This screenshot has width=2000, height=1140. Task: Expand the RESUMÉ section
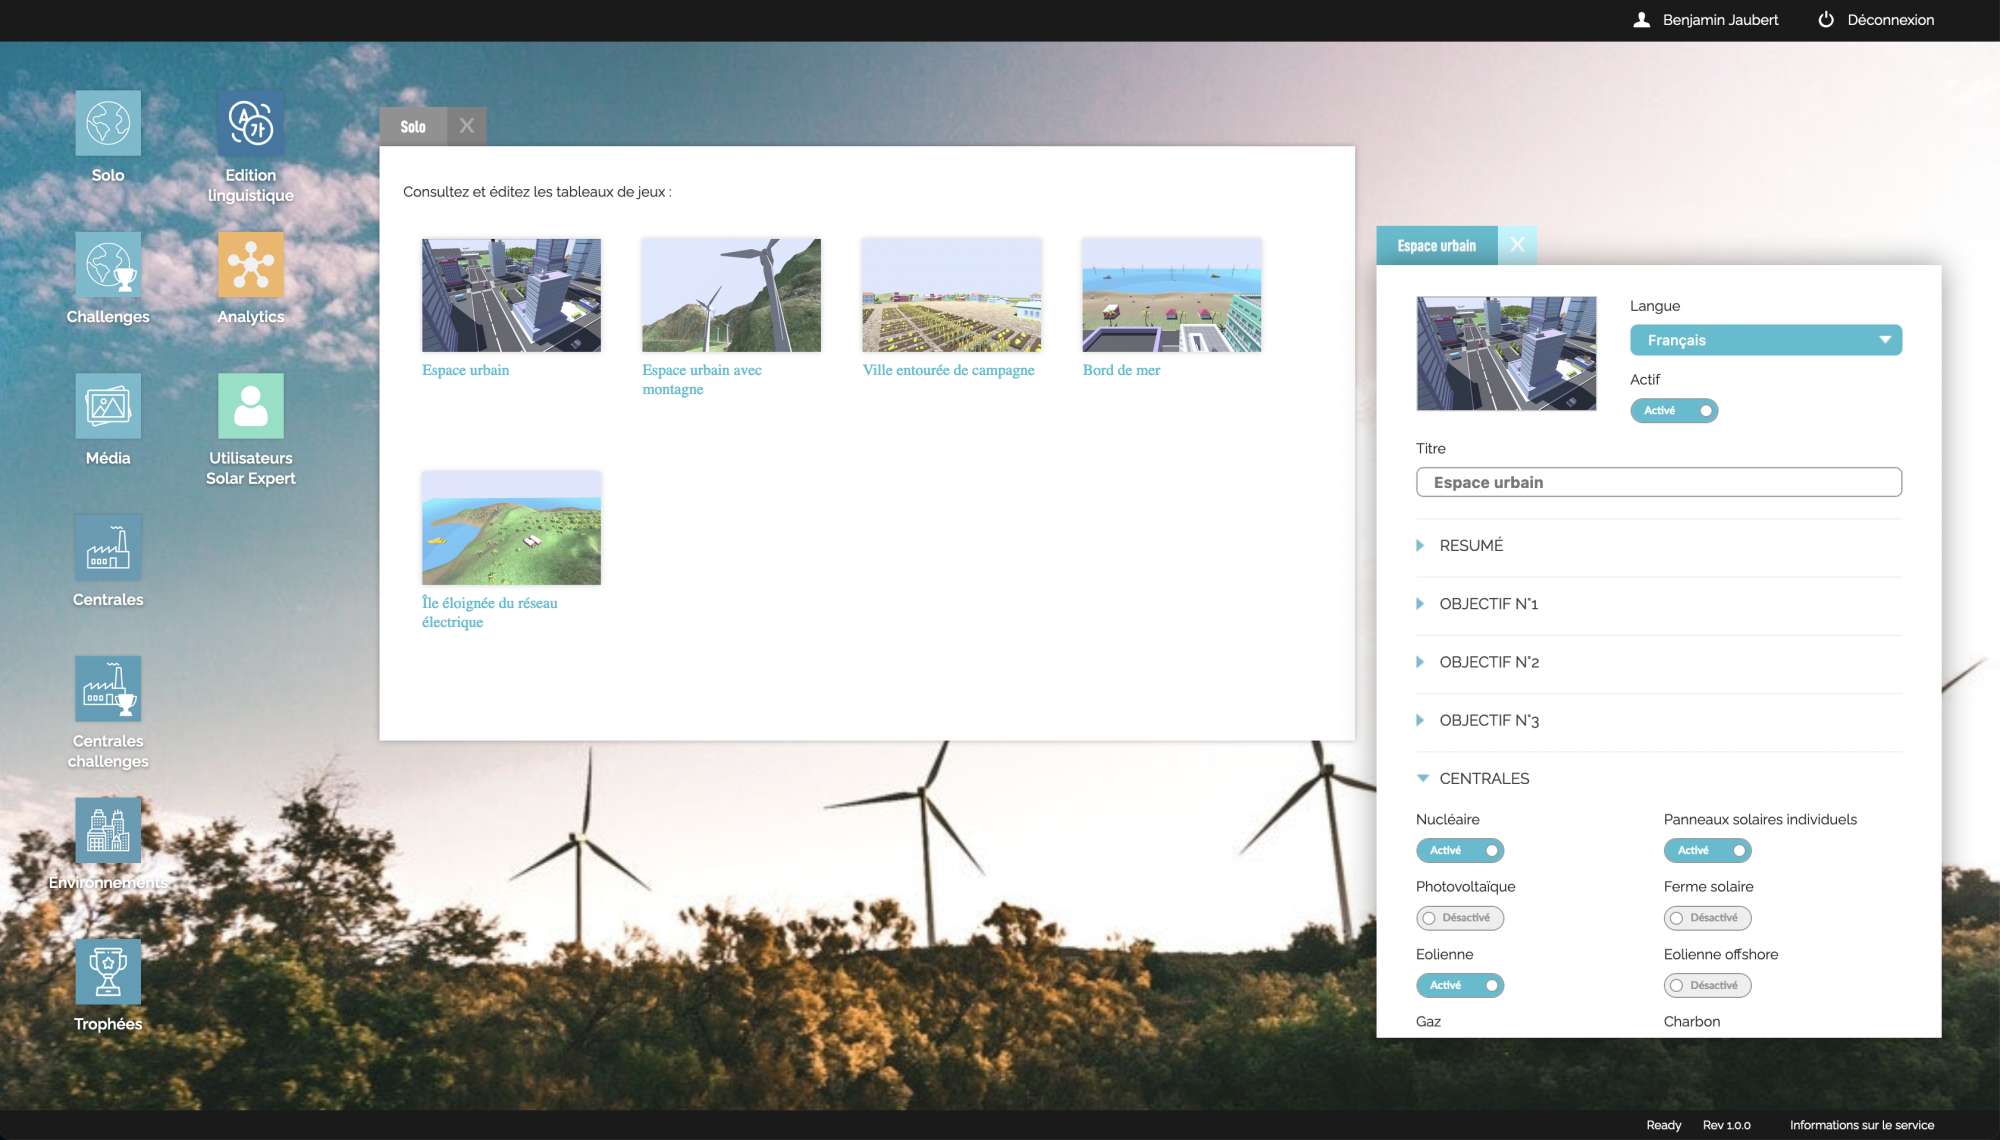click(1471, 546)
